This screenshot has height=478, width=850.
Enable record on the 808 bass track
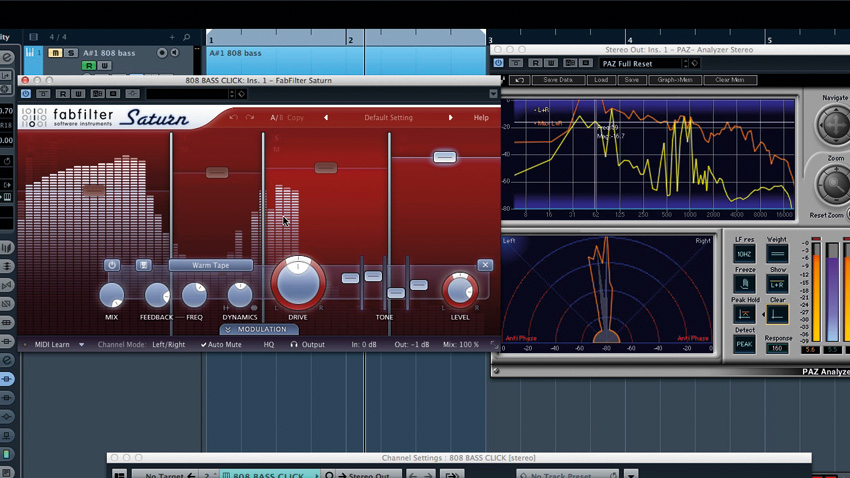coord(162,53)
